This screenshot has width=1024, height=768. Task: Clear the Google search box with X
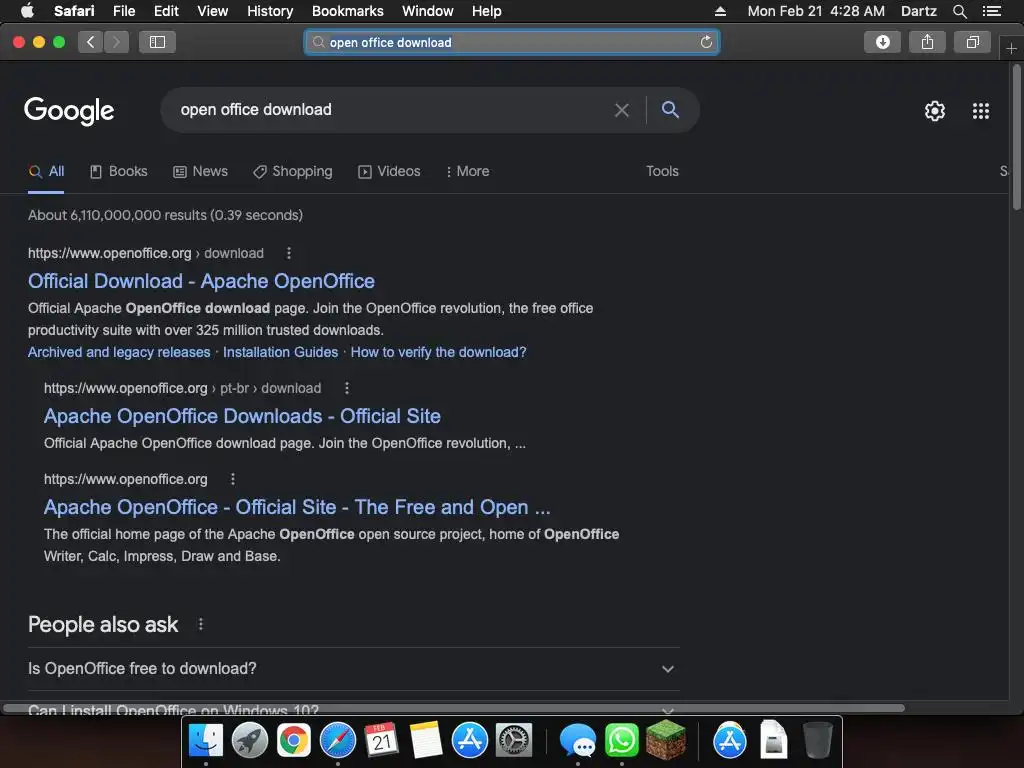[x=622, y=110]
